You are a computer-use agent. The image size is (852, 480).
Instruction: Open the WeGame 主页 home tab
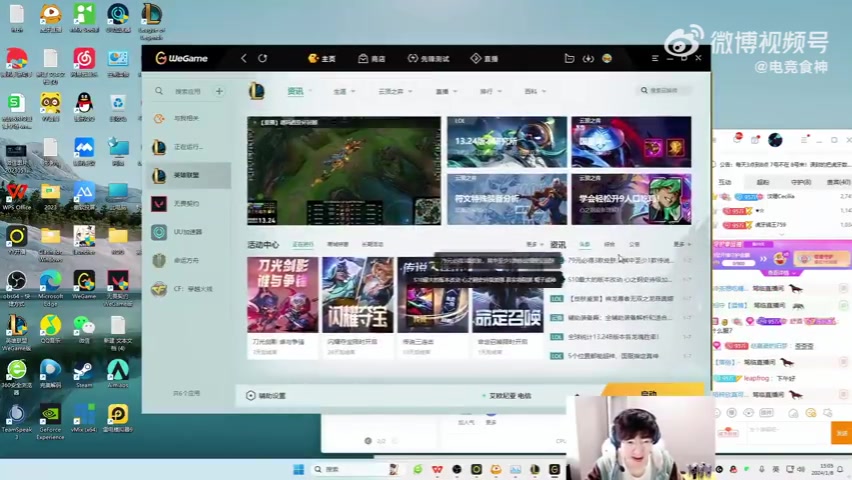pos(322,59)
